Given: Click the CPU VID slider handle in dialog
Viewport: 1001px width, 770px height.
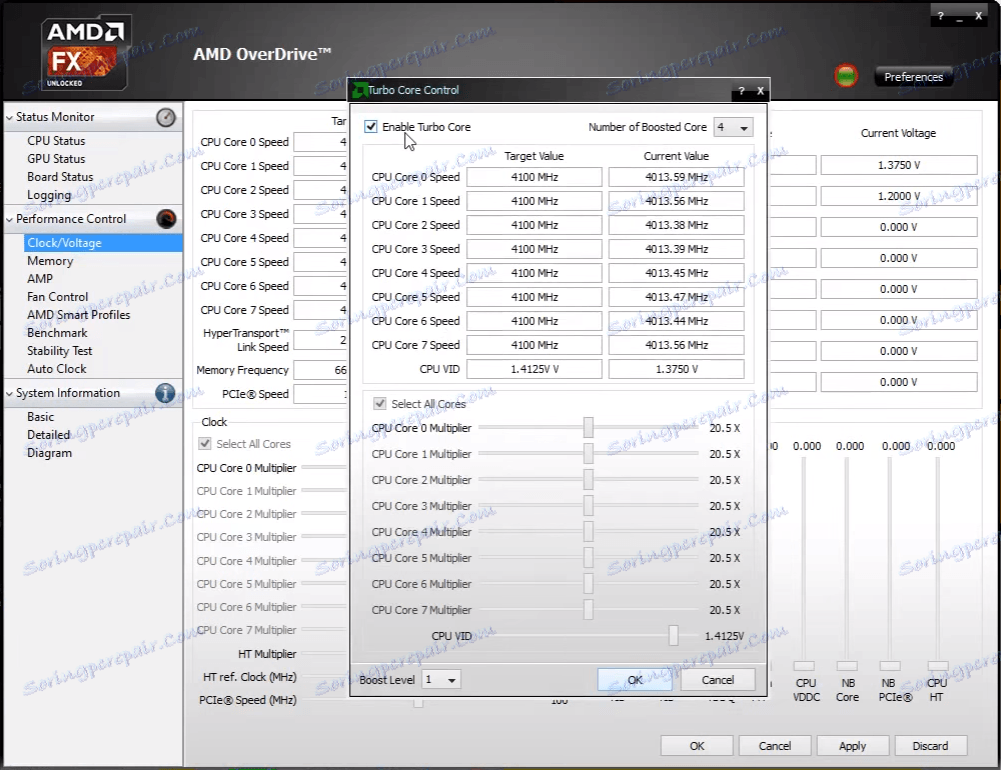Looking at the screenshot, I should point(673,635).
